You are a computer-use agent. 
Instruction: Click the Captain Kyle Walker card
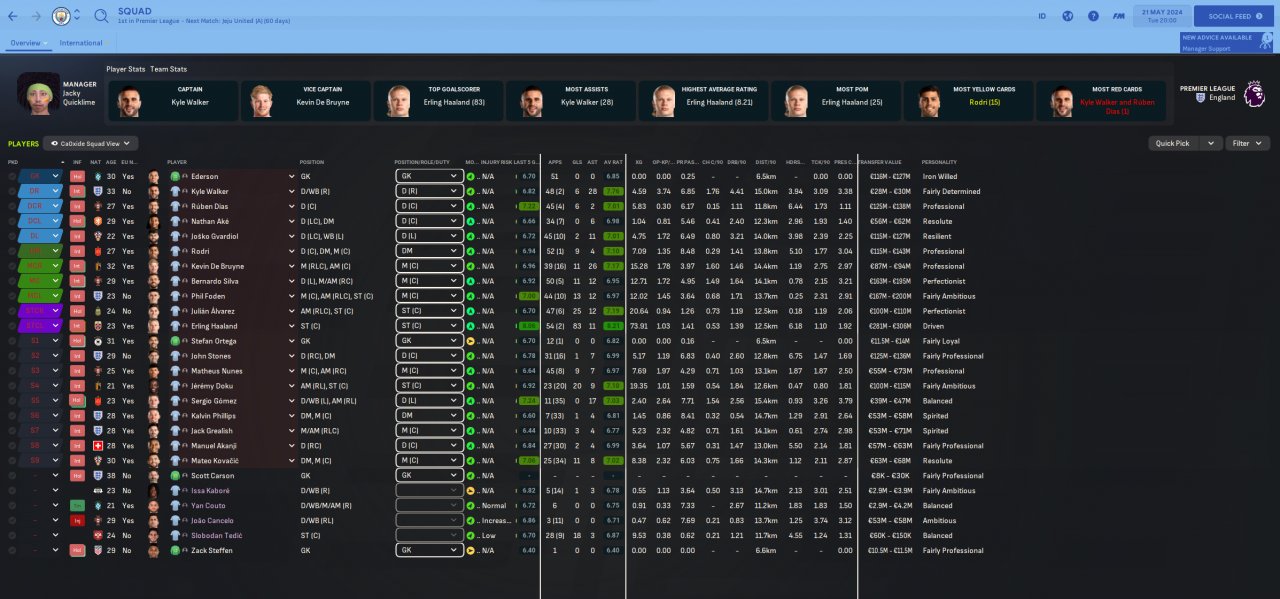(173, 101)
